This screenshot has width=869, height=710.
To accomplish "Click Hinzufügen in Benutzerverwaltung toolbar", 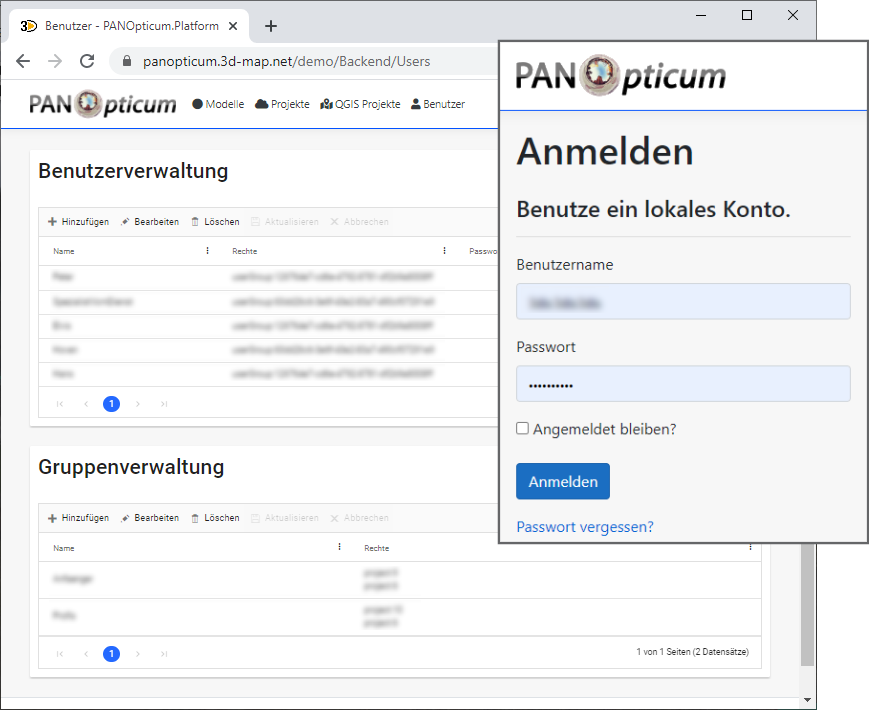I will point(78,222).
